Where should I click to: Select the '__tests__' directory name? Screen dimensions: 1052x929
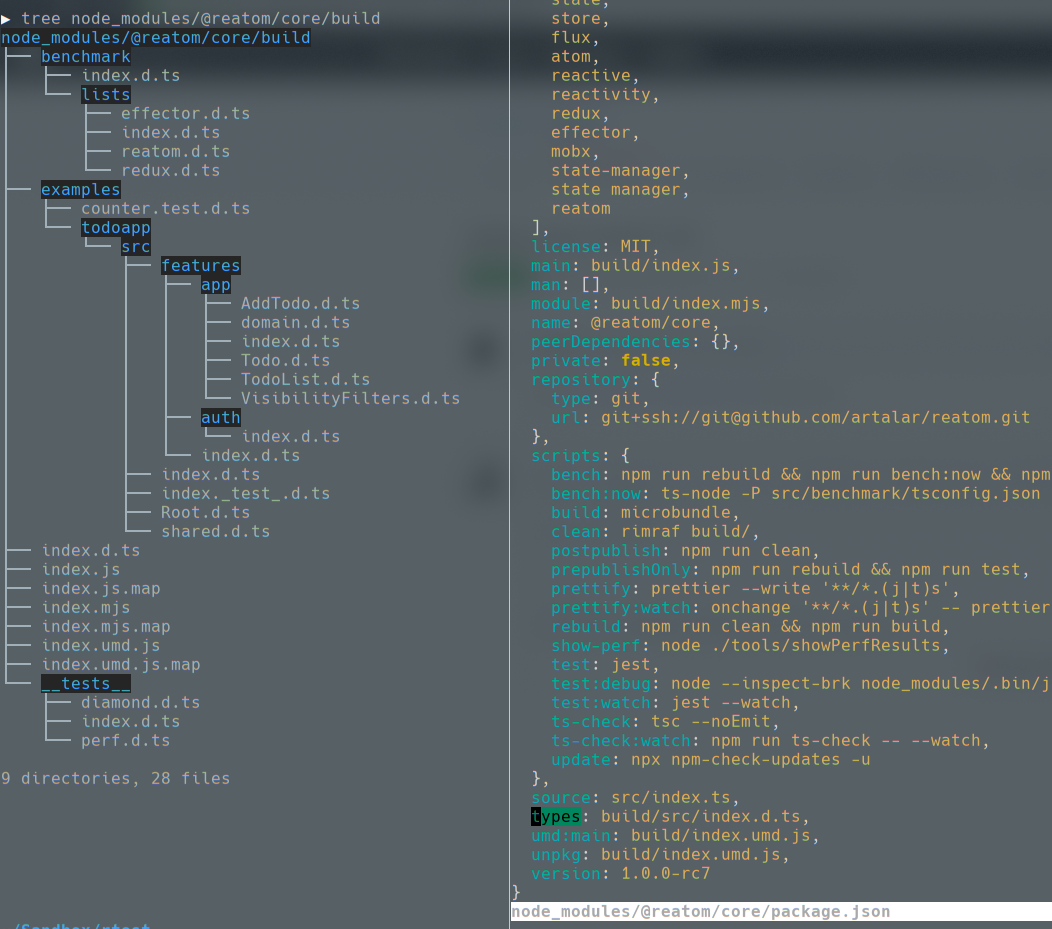[85, 683]
